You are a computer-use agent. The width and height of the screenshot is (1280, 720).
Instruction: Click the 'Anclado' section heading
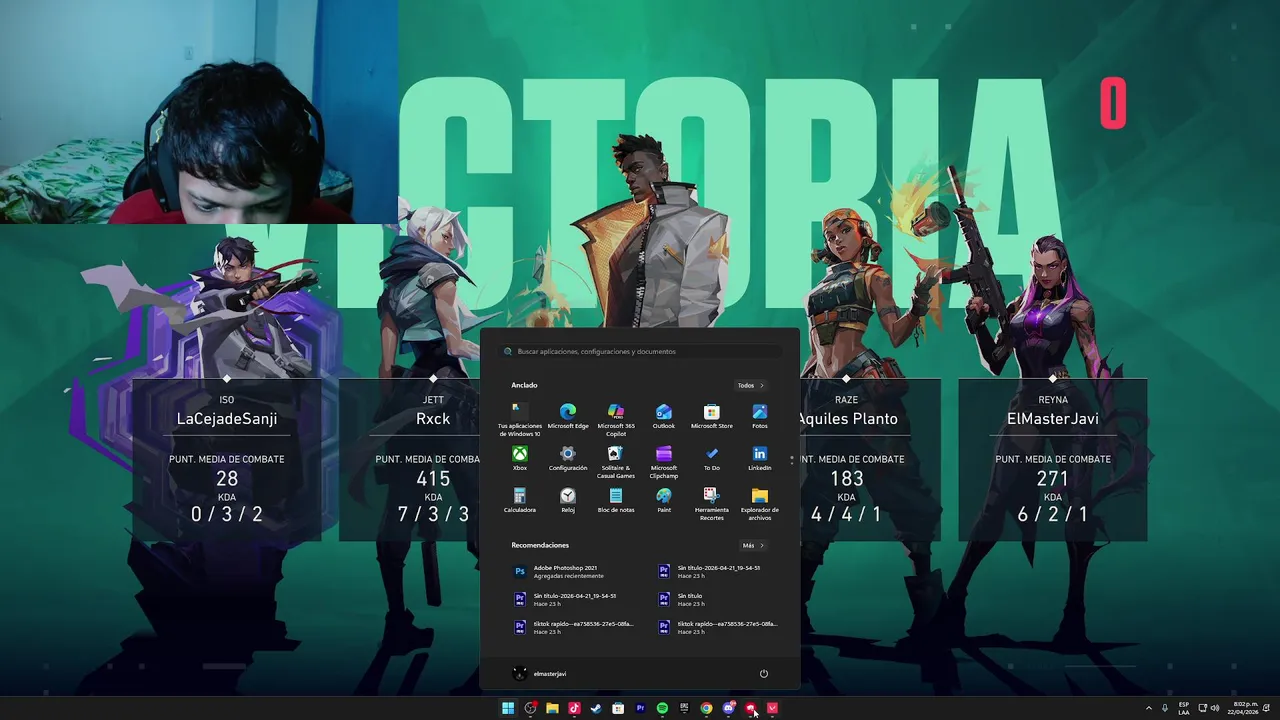coord(524,385)
